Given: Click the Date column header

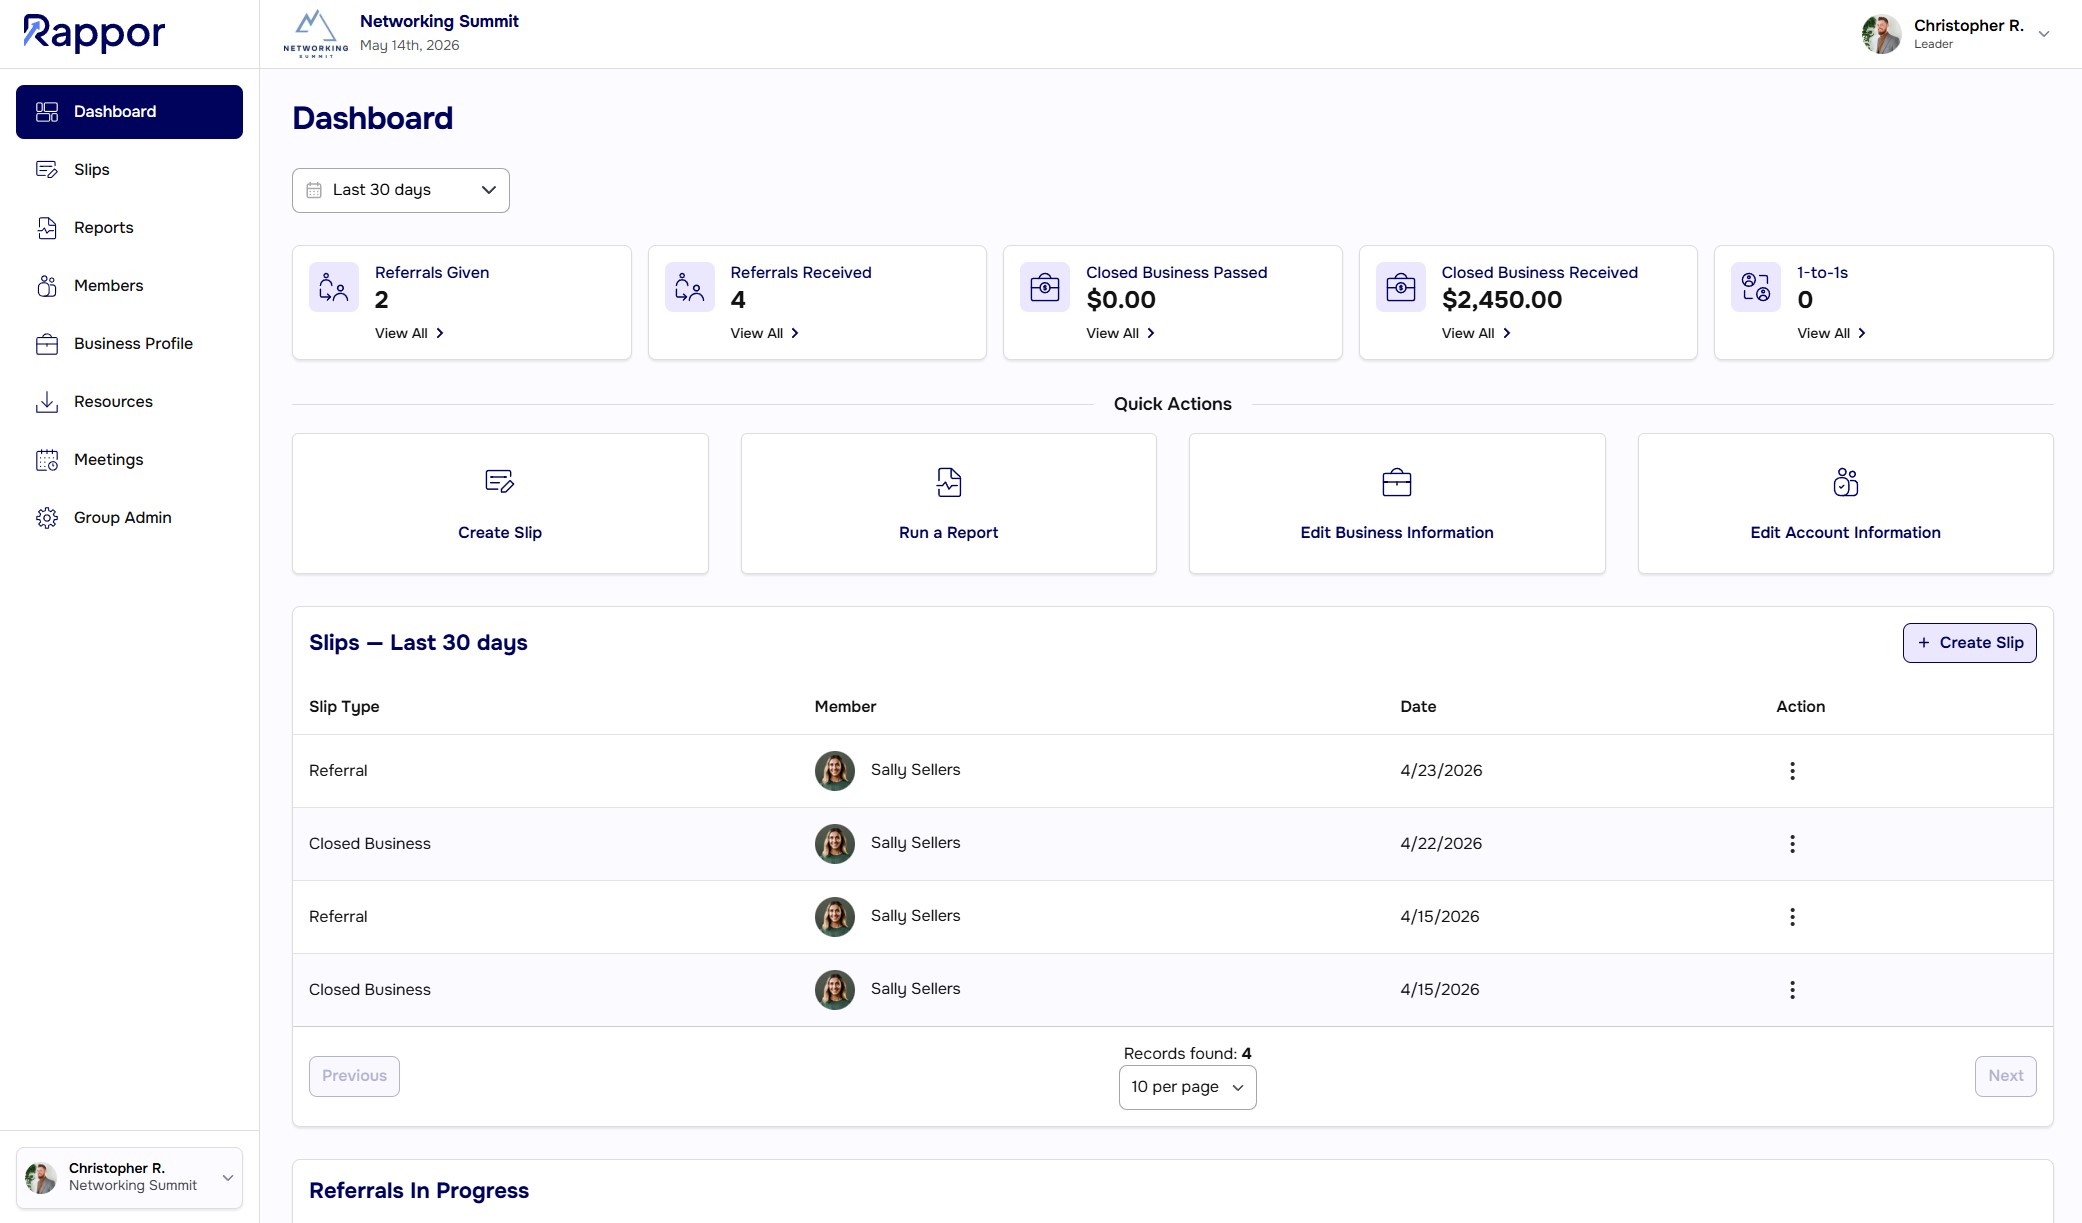Looking at the screenshot, I should tap(1418, 707).
